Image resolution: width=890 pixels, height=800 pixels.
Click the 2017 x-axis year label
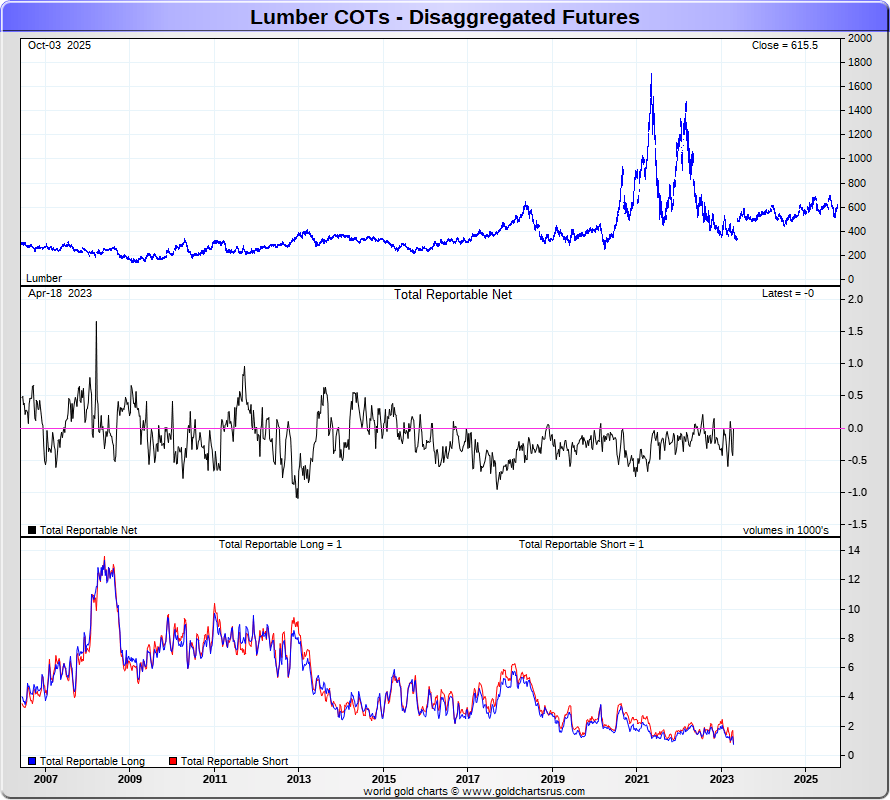click(x=468, y=779)
